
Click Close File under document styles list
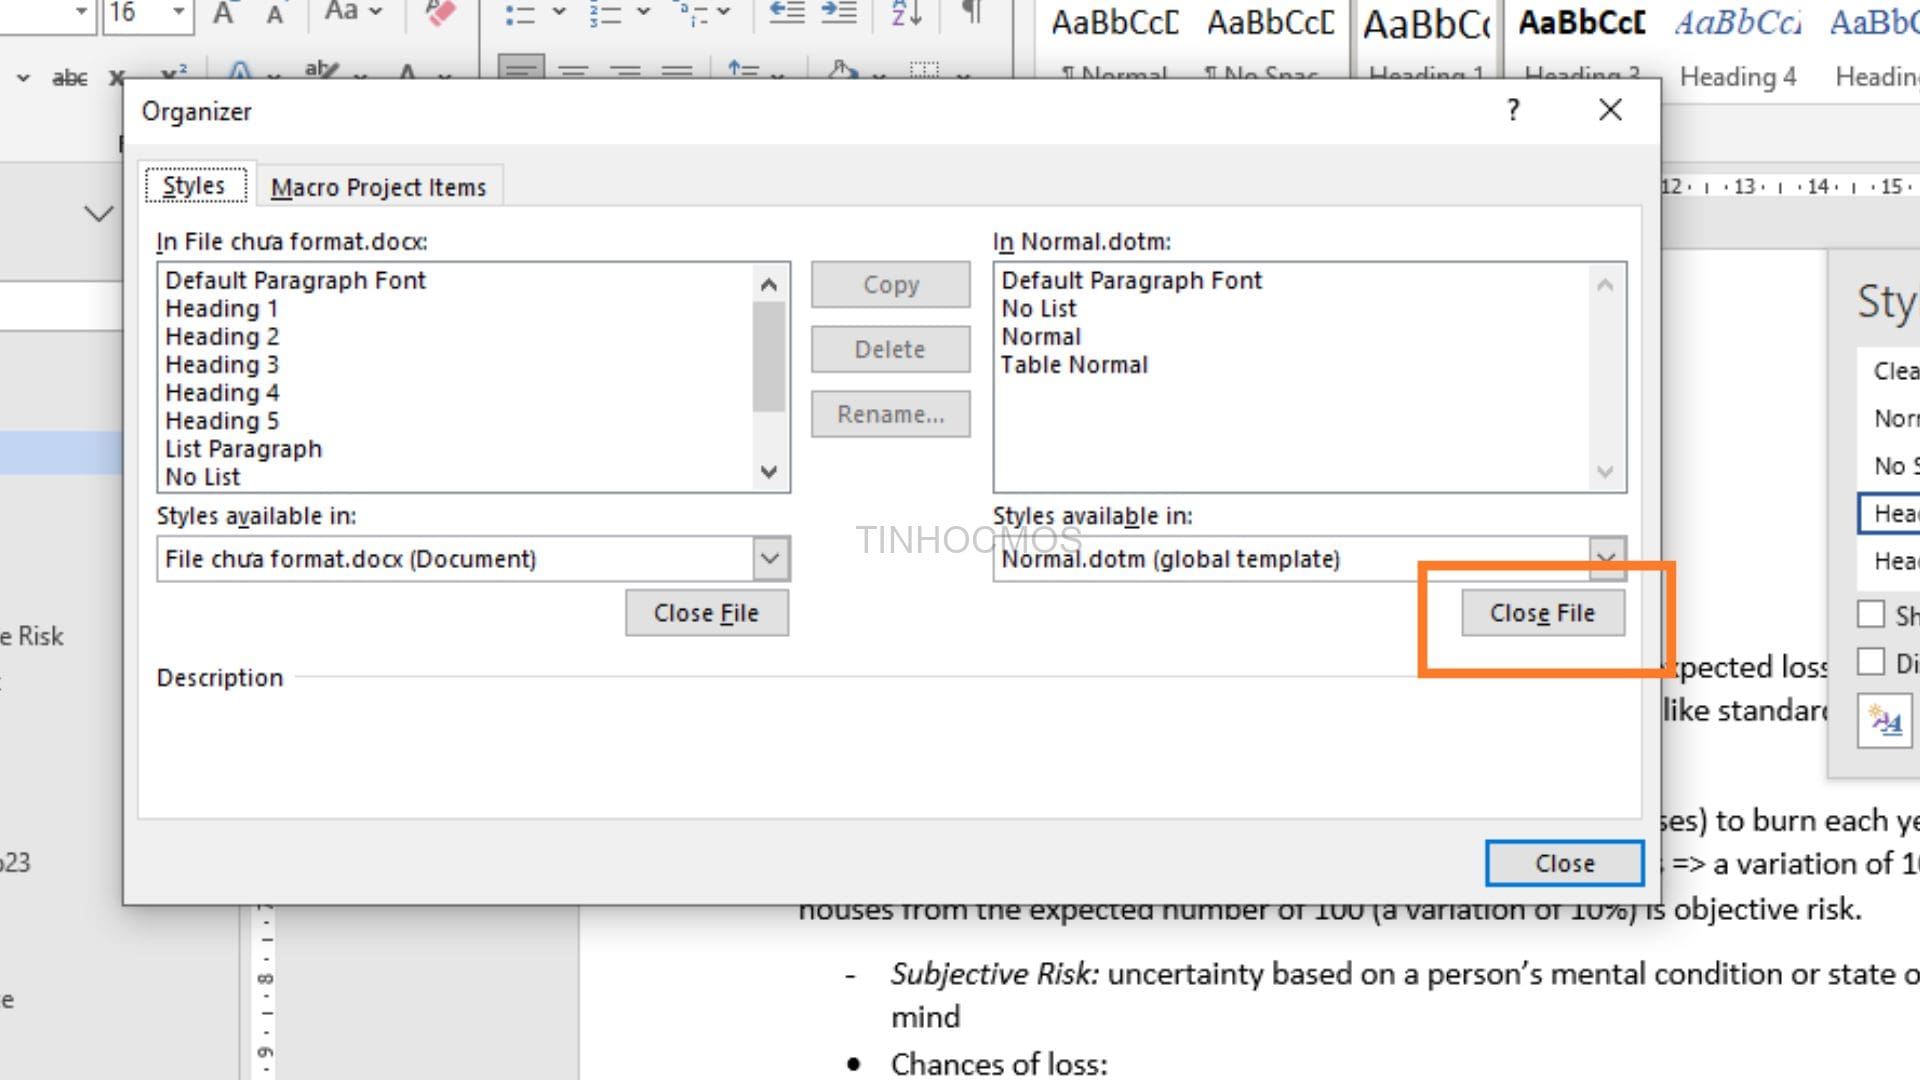pyautogui.click(x=707, y=613)
